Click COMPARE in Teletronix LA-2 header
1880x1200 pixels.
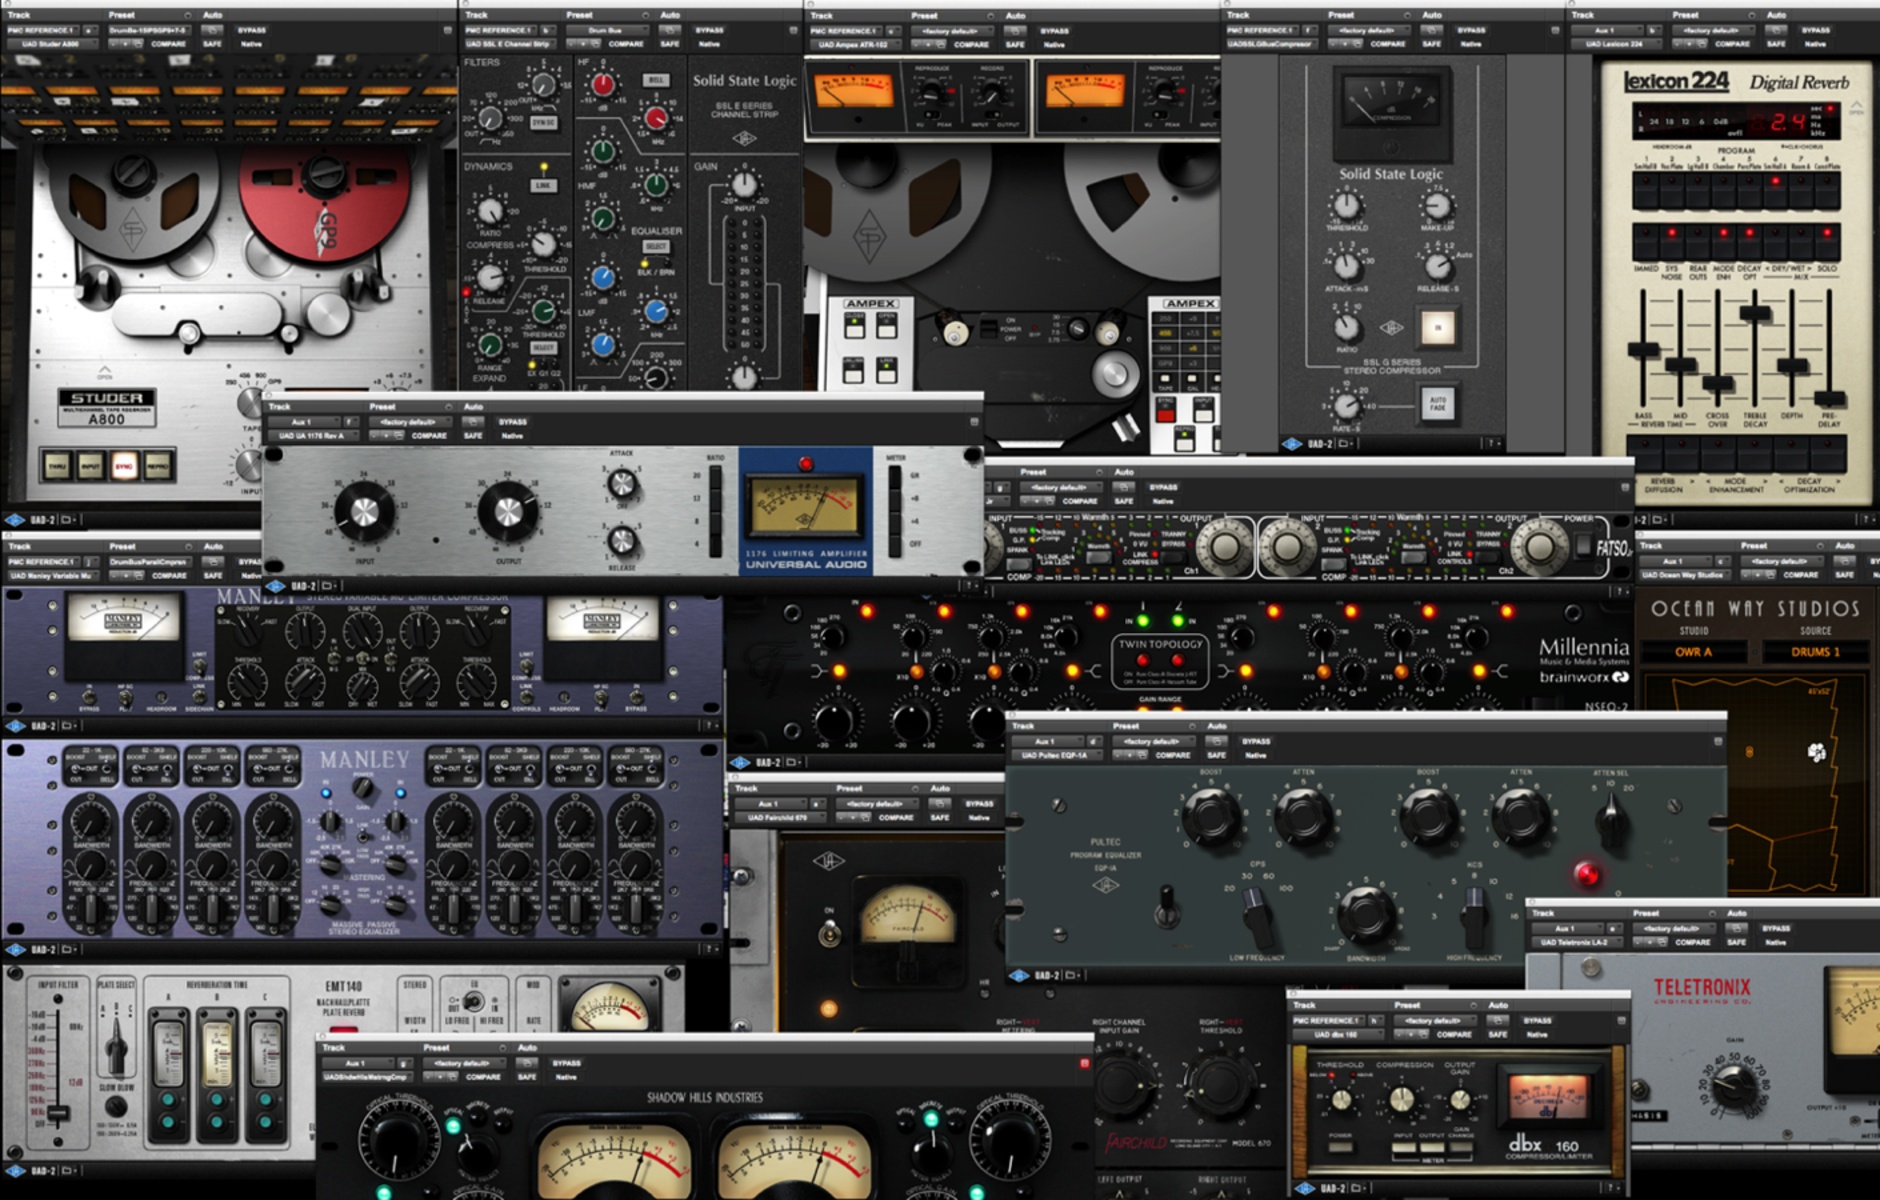coord(1692,942)
